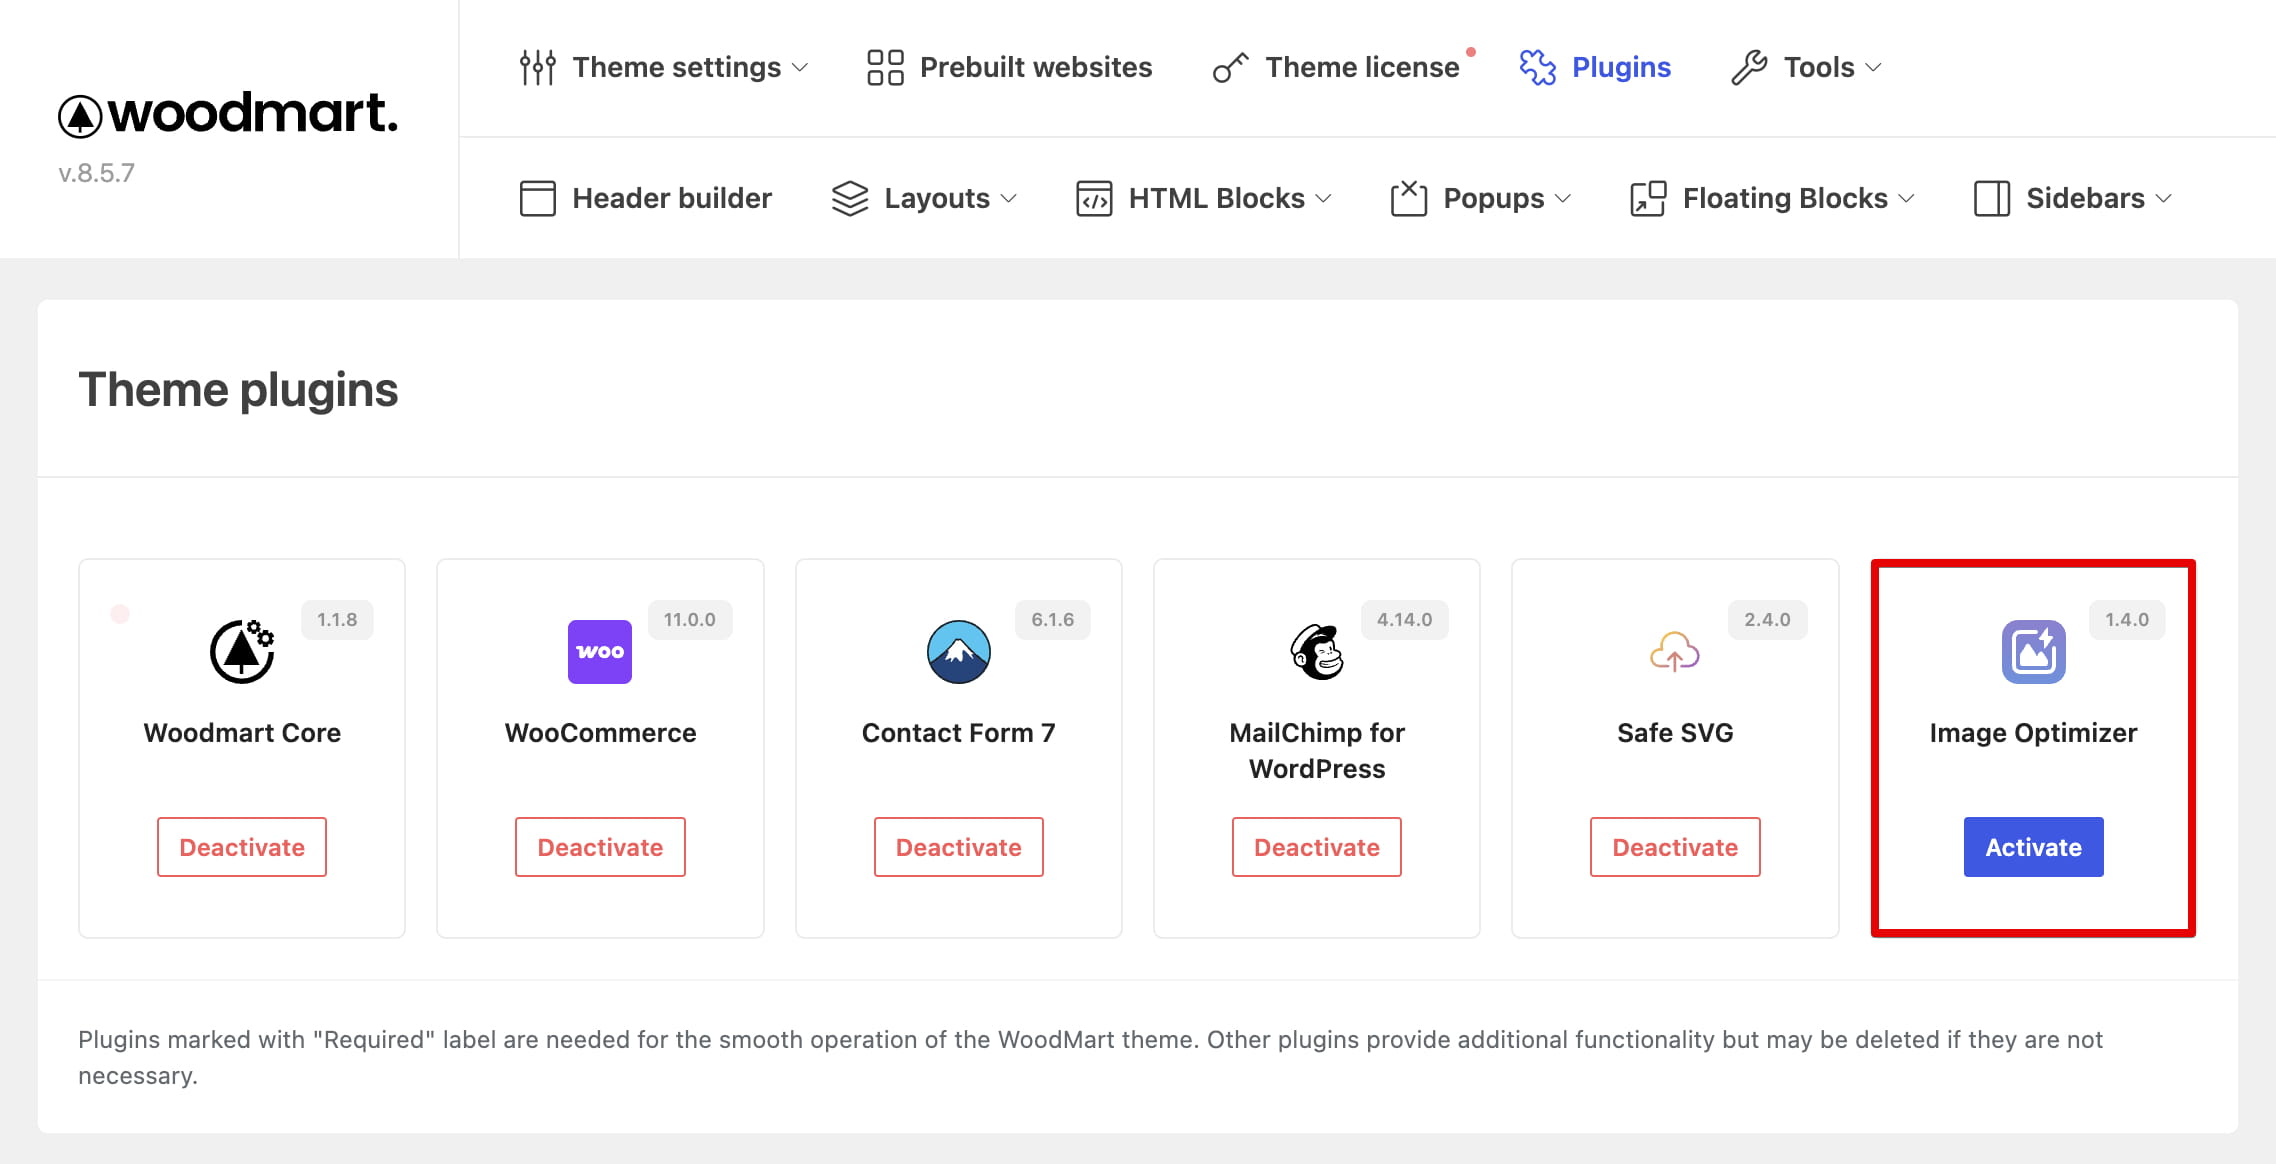Click the Contact Form 7 mountain icon
This screenshot has height=1164, width=2276.
[958, 652]
